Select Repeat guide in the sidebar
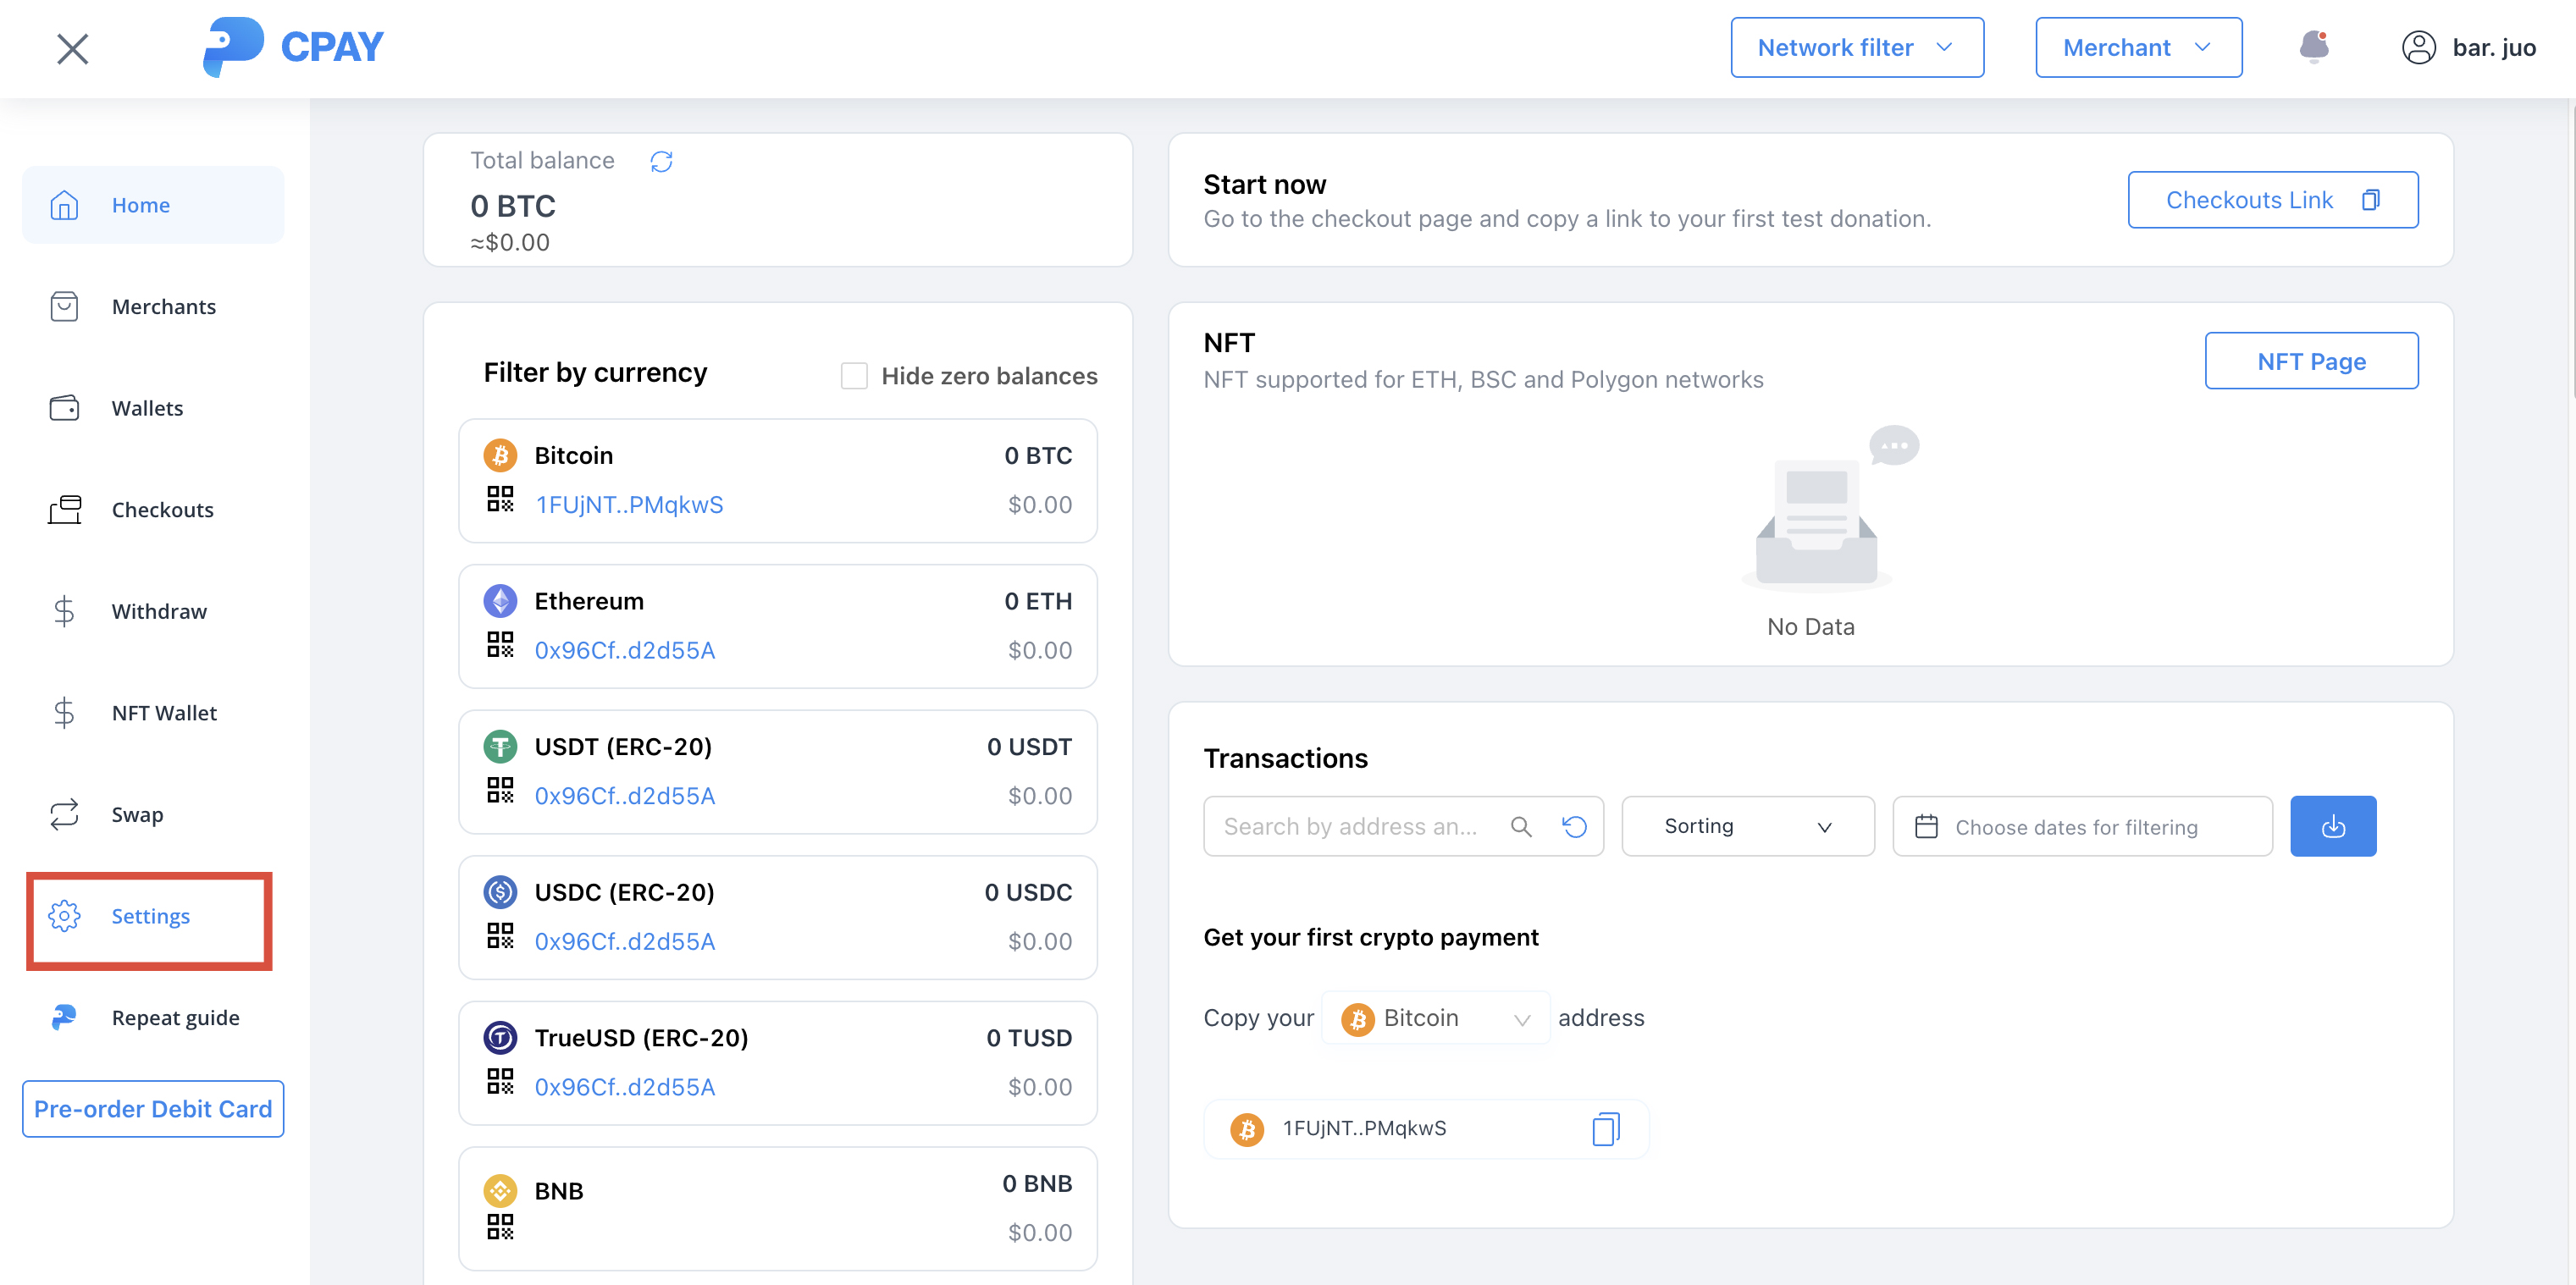Viewport: 2576px width, 1285px height. (153, 1018)
